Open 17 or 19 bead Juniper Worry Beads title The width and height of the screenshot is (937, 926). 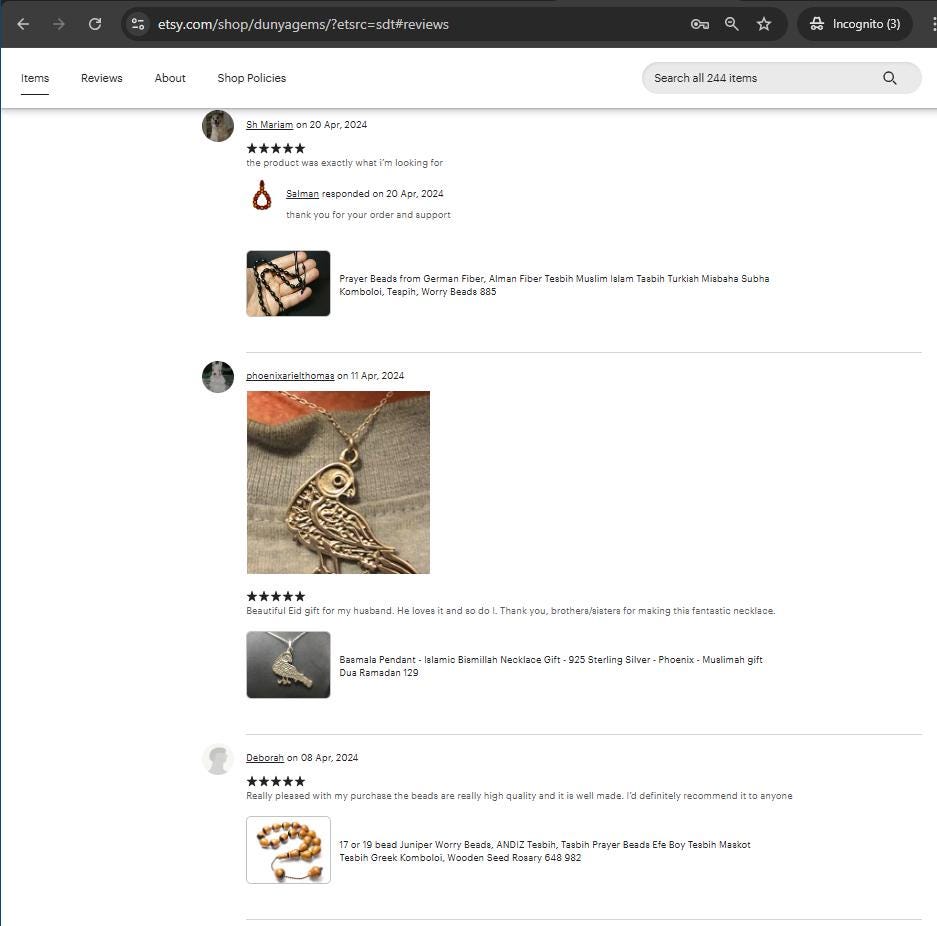(x=545, y=851)
